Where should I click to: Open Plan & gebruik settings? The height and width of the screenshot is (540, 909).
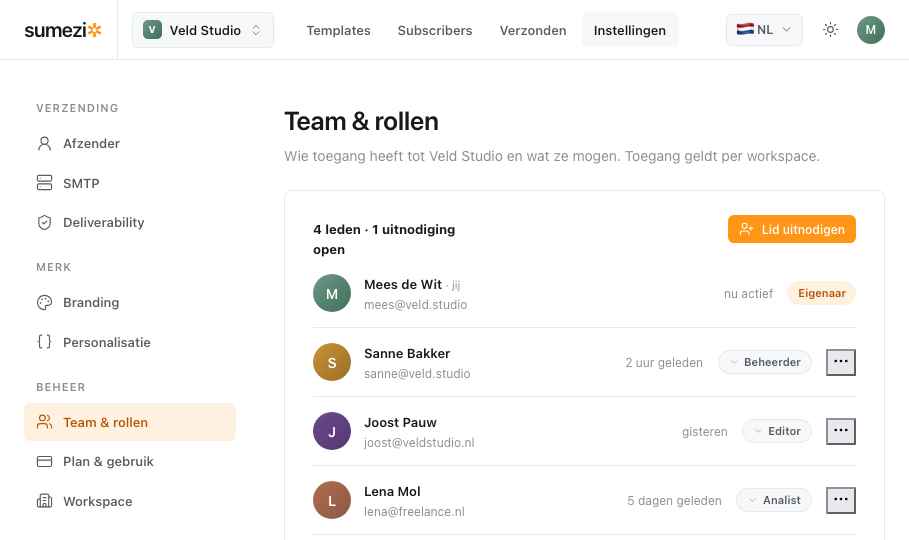(130, 462)
